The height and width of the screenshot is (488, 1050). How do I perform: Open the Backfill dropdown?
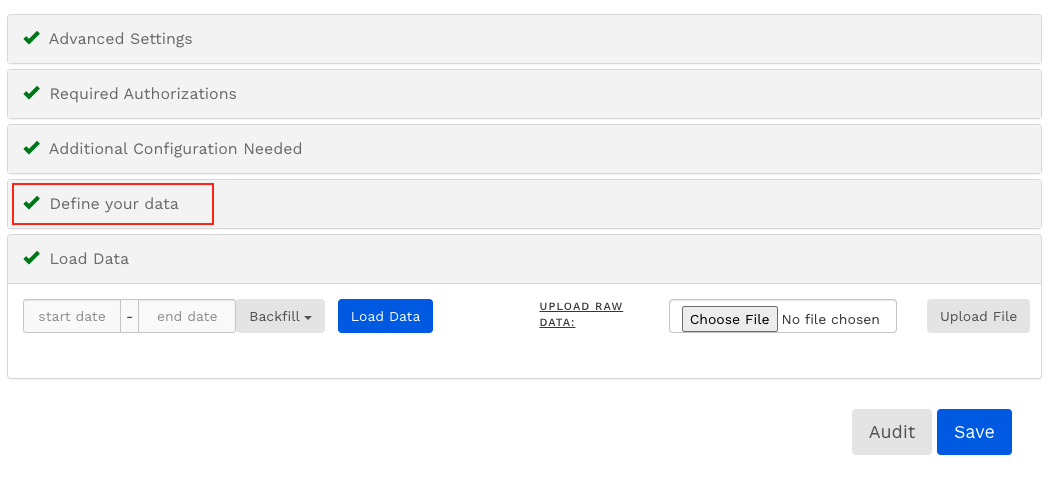[x=280, y=316]
